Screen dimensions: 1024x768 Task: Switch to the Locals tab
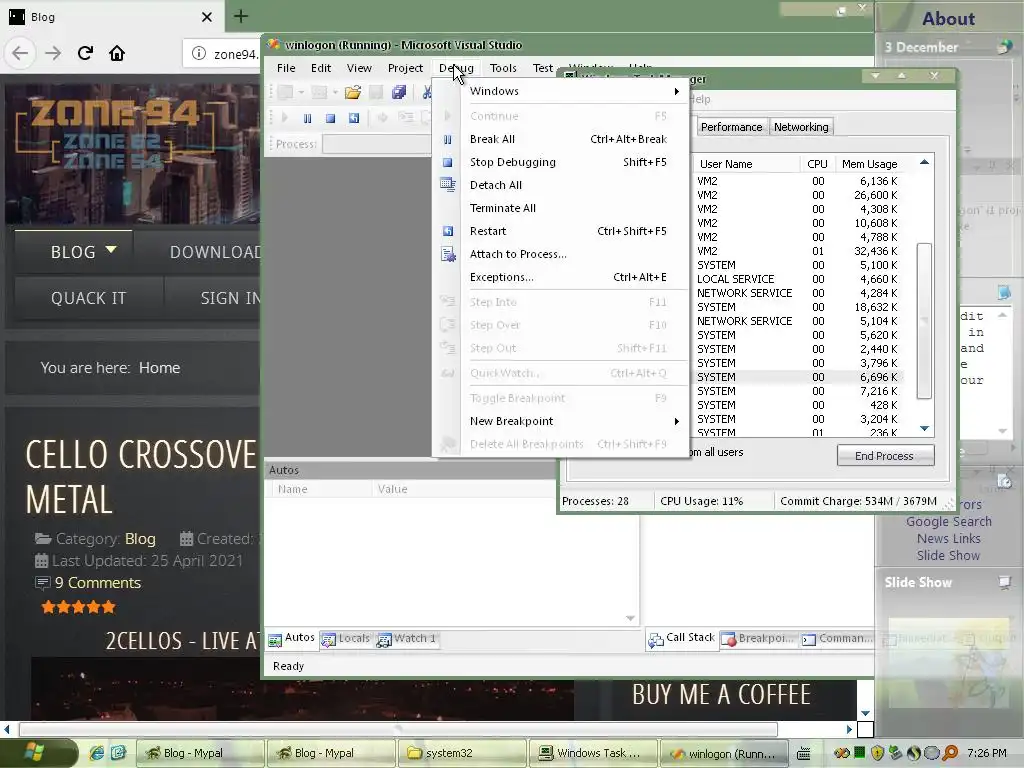click(x=346, y=639)
